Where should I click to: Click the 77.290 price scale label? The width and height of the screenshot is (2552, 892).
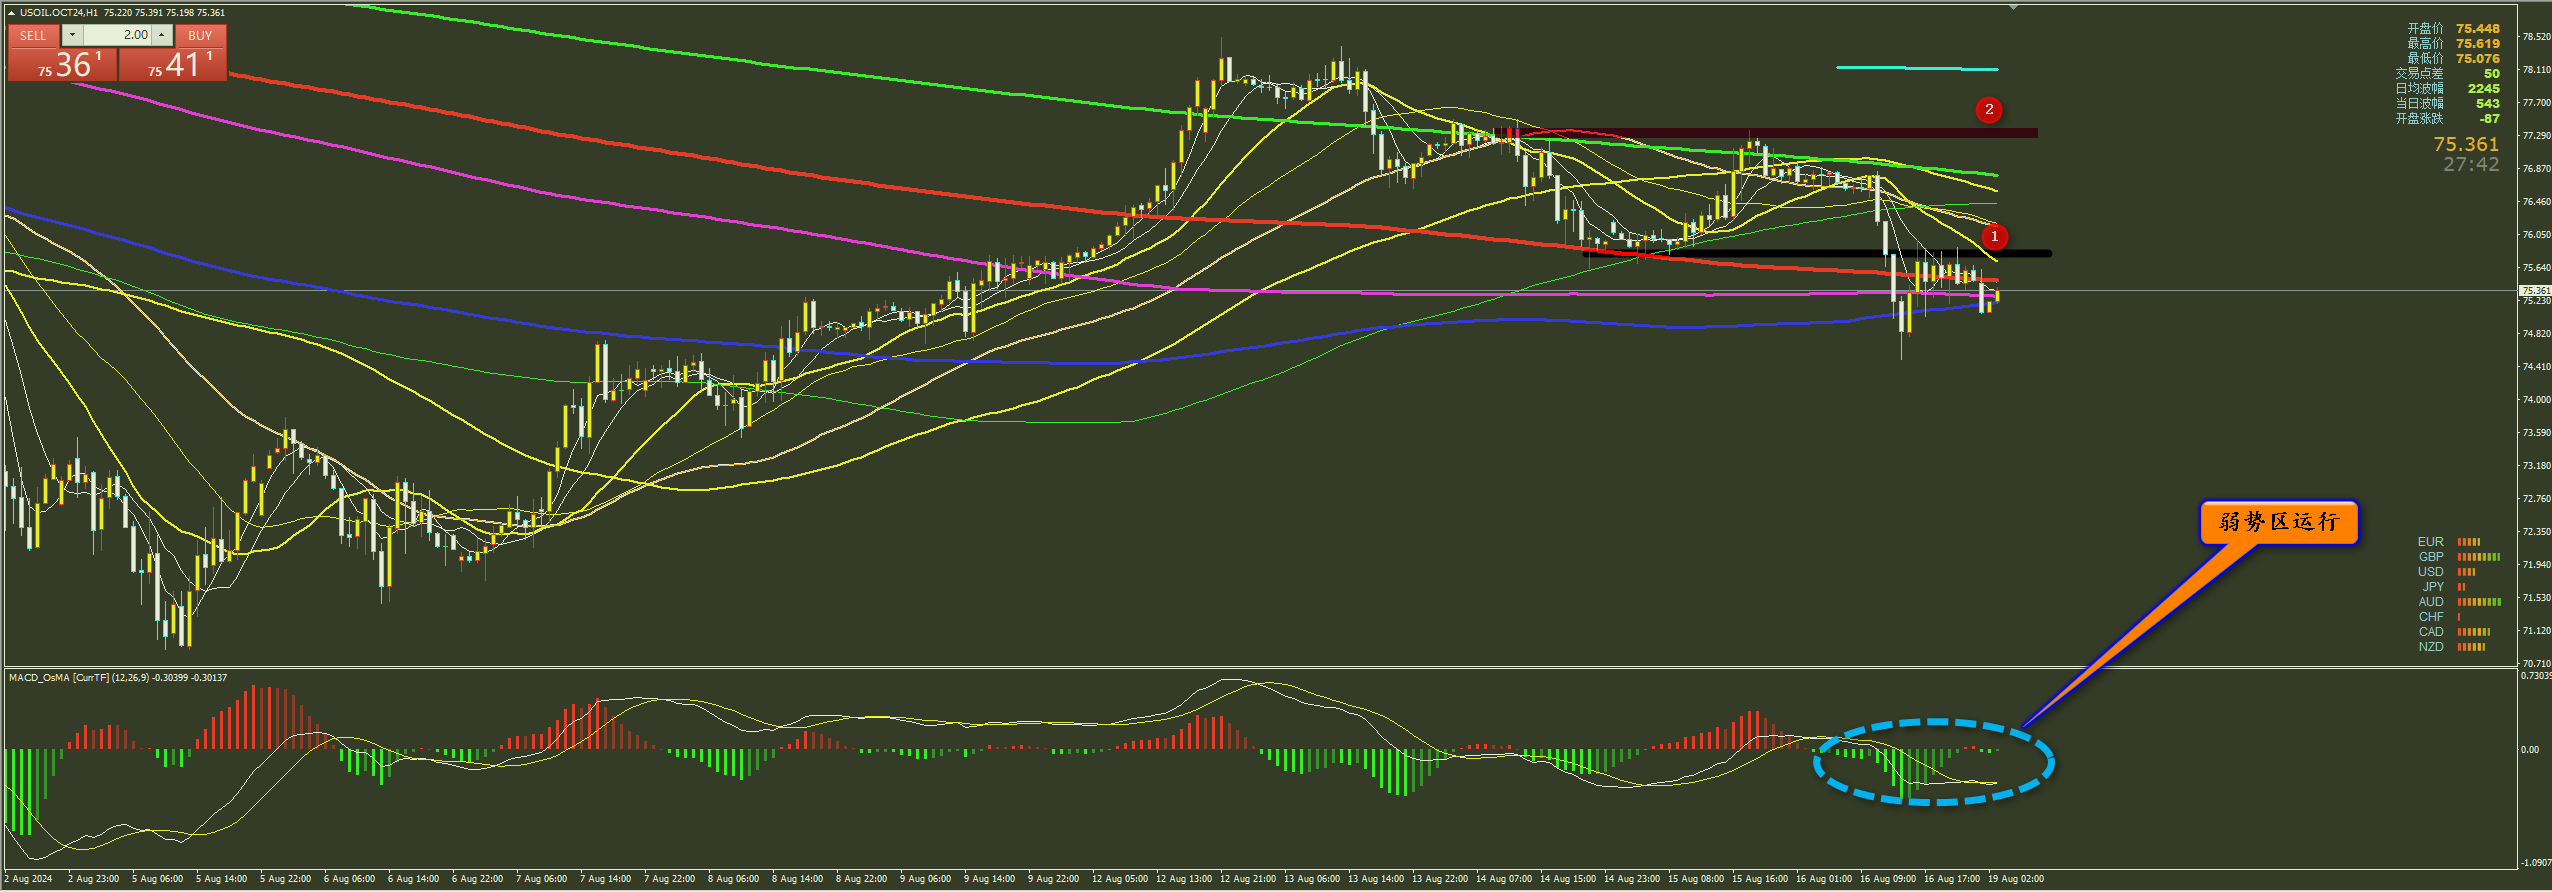(x=2535, y=136)
